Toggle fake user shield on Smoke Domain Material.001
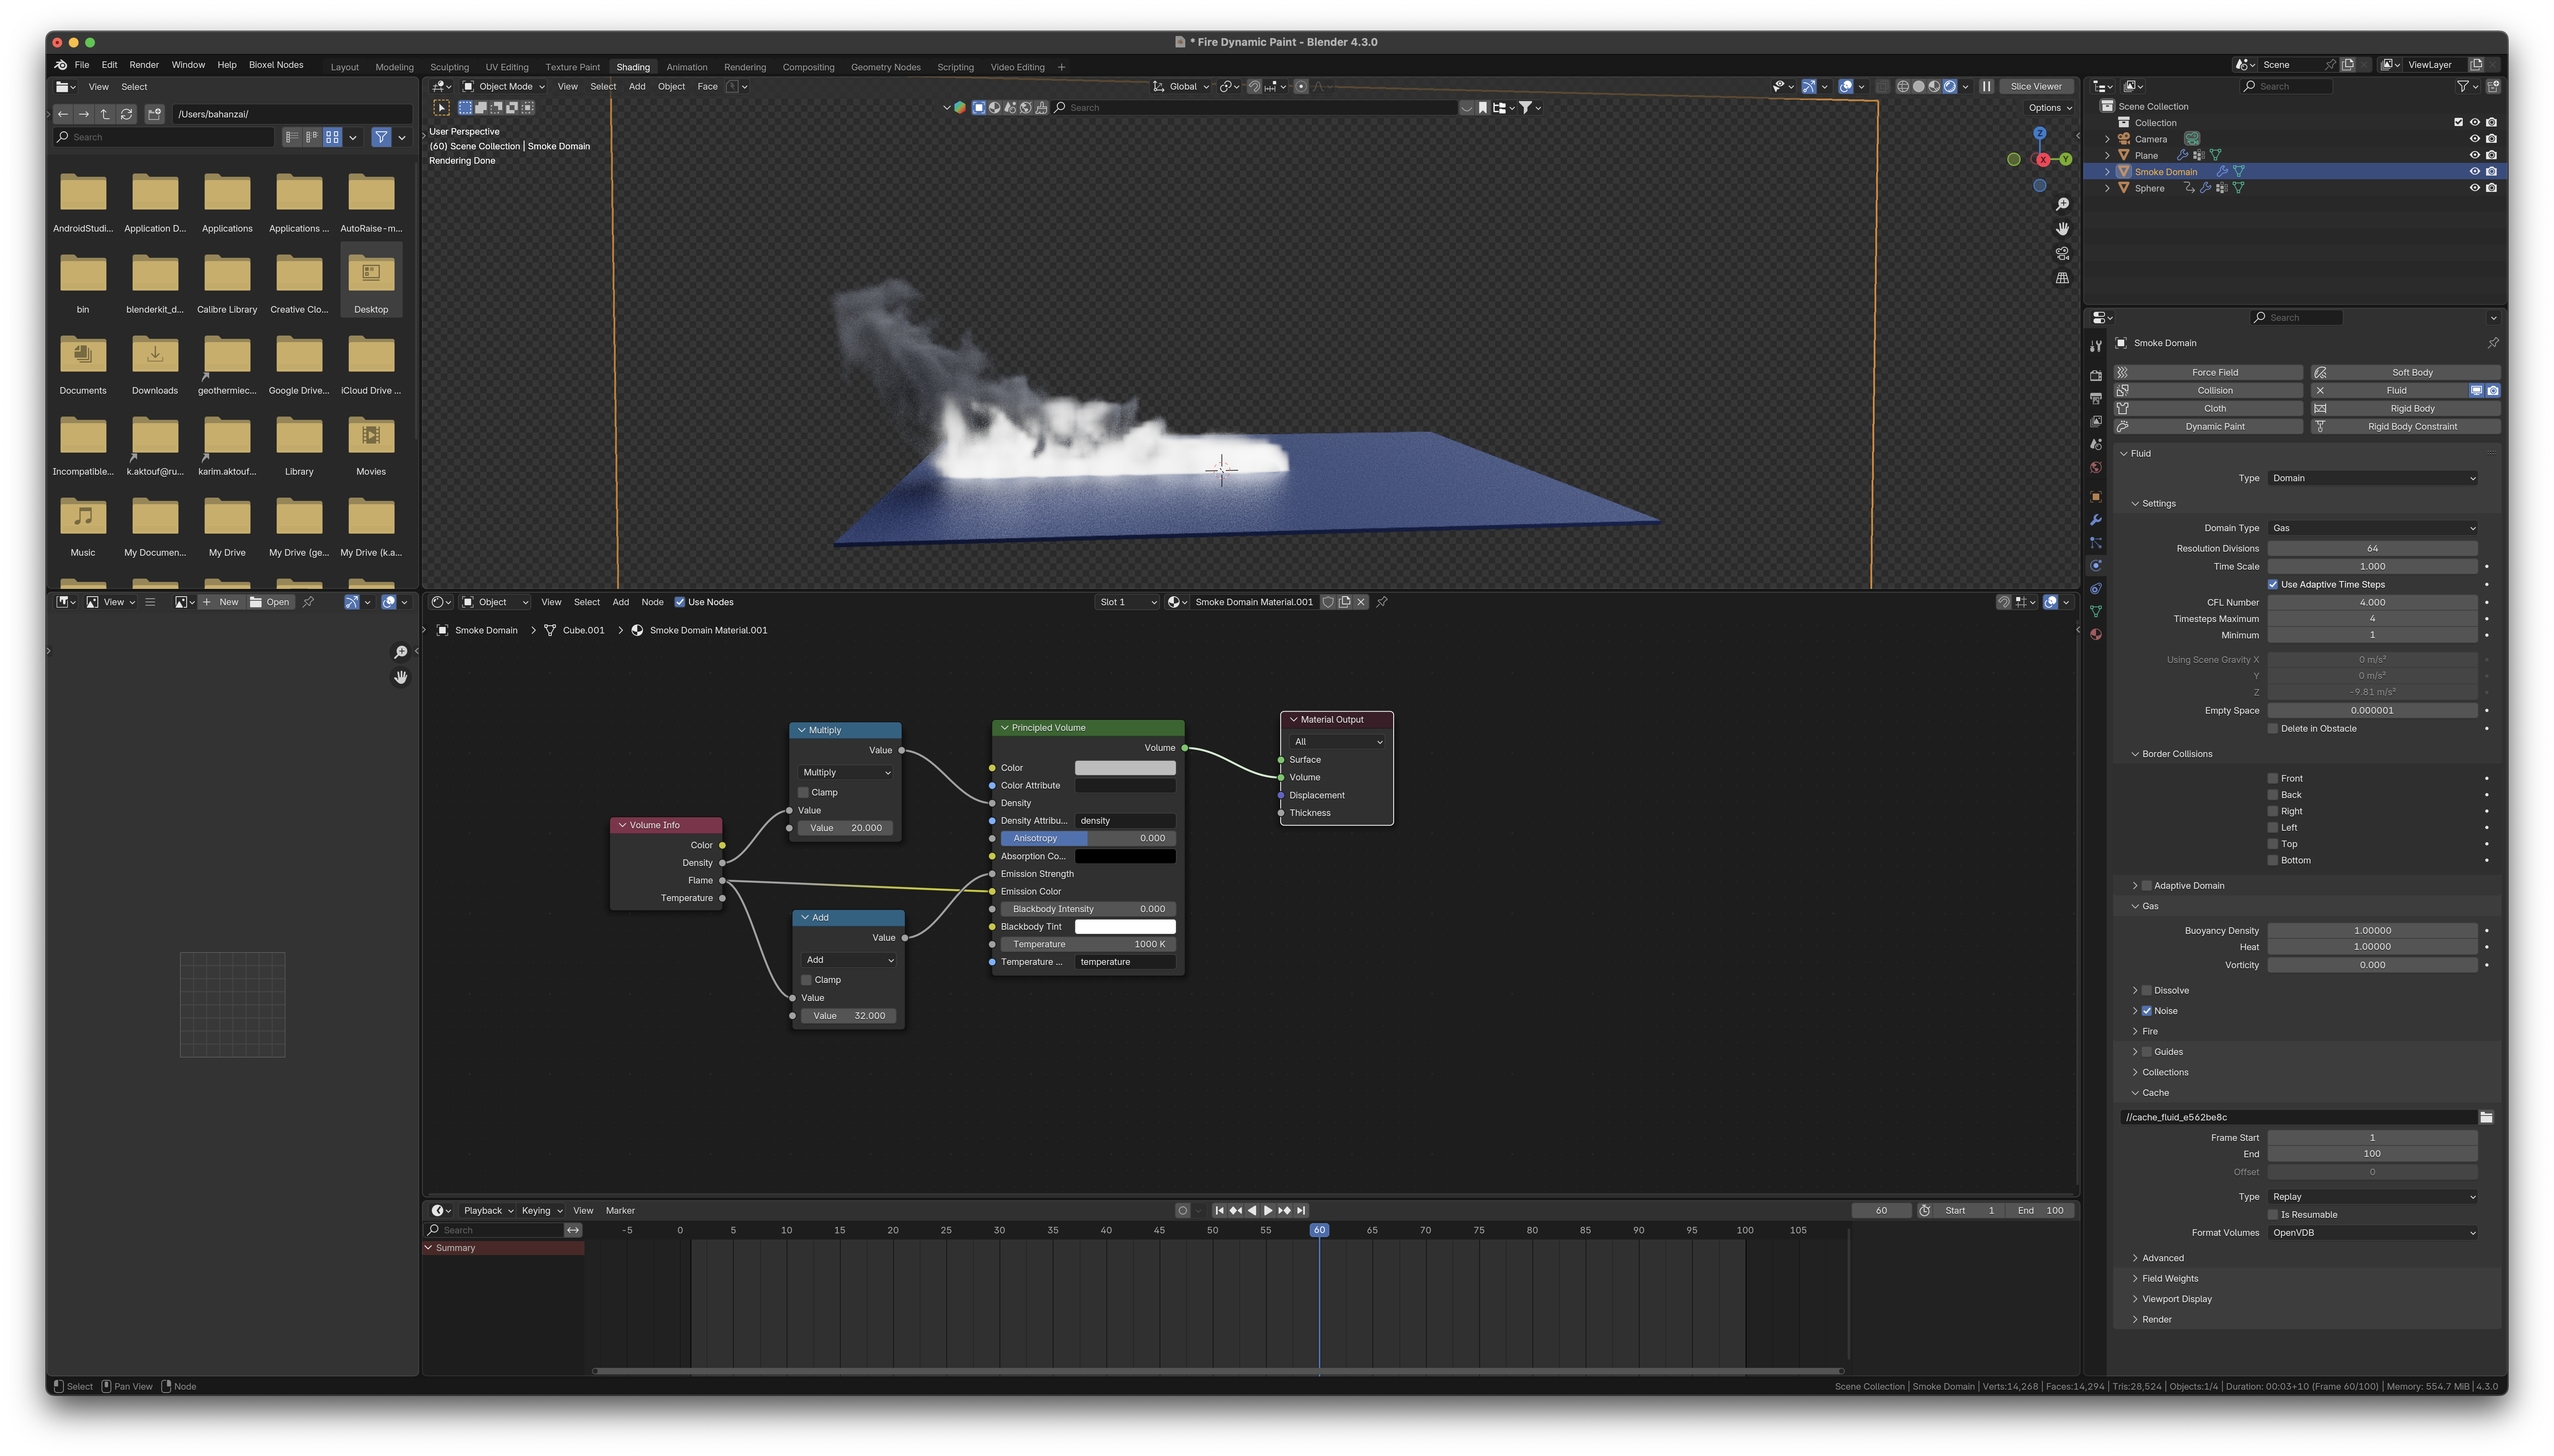The image size is (2554, 1456). pos(1328,602)
